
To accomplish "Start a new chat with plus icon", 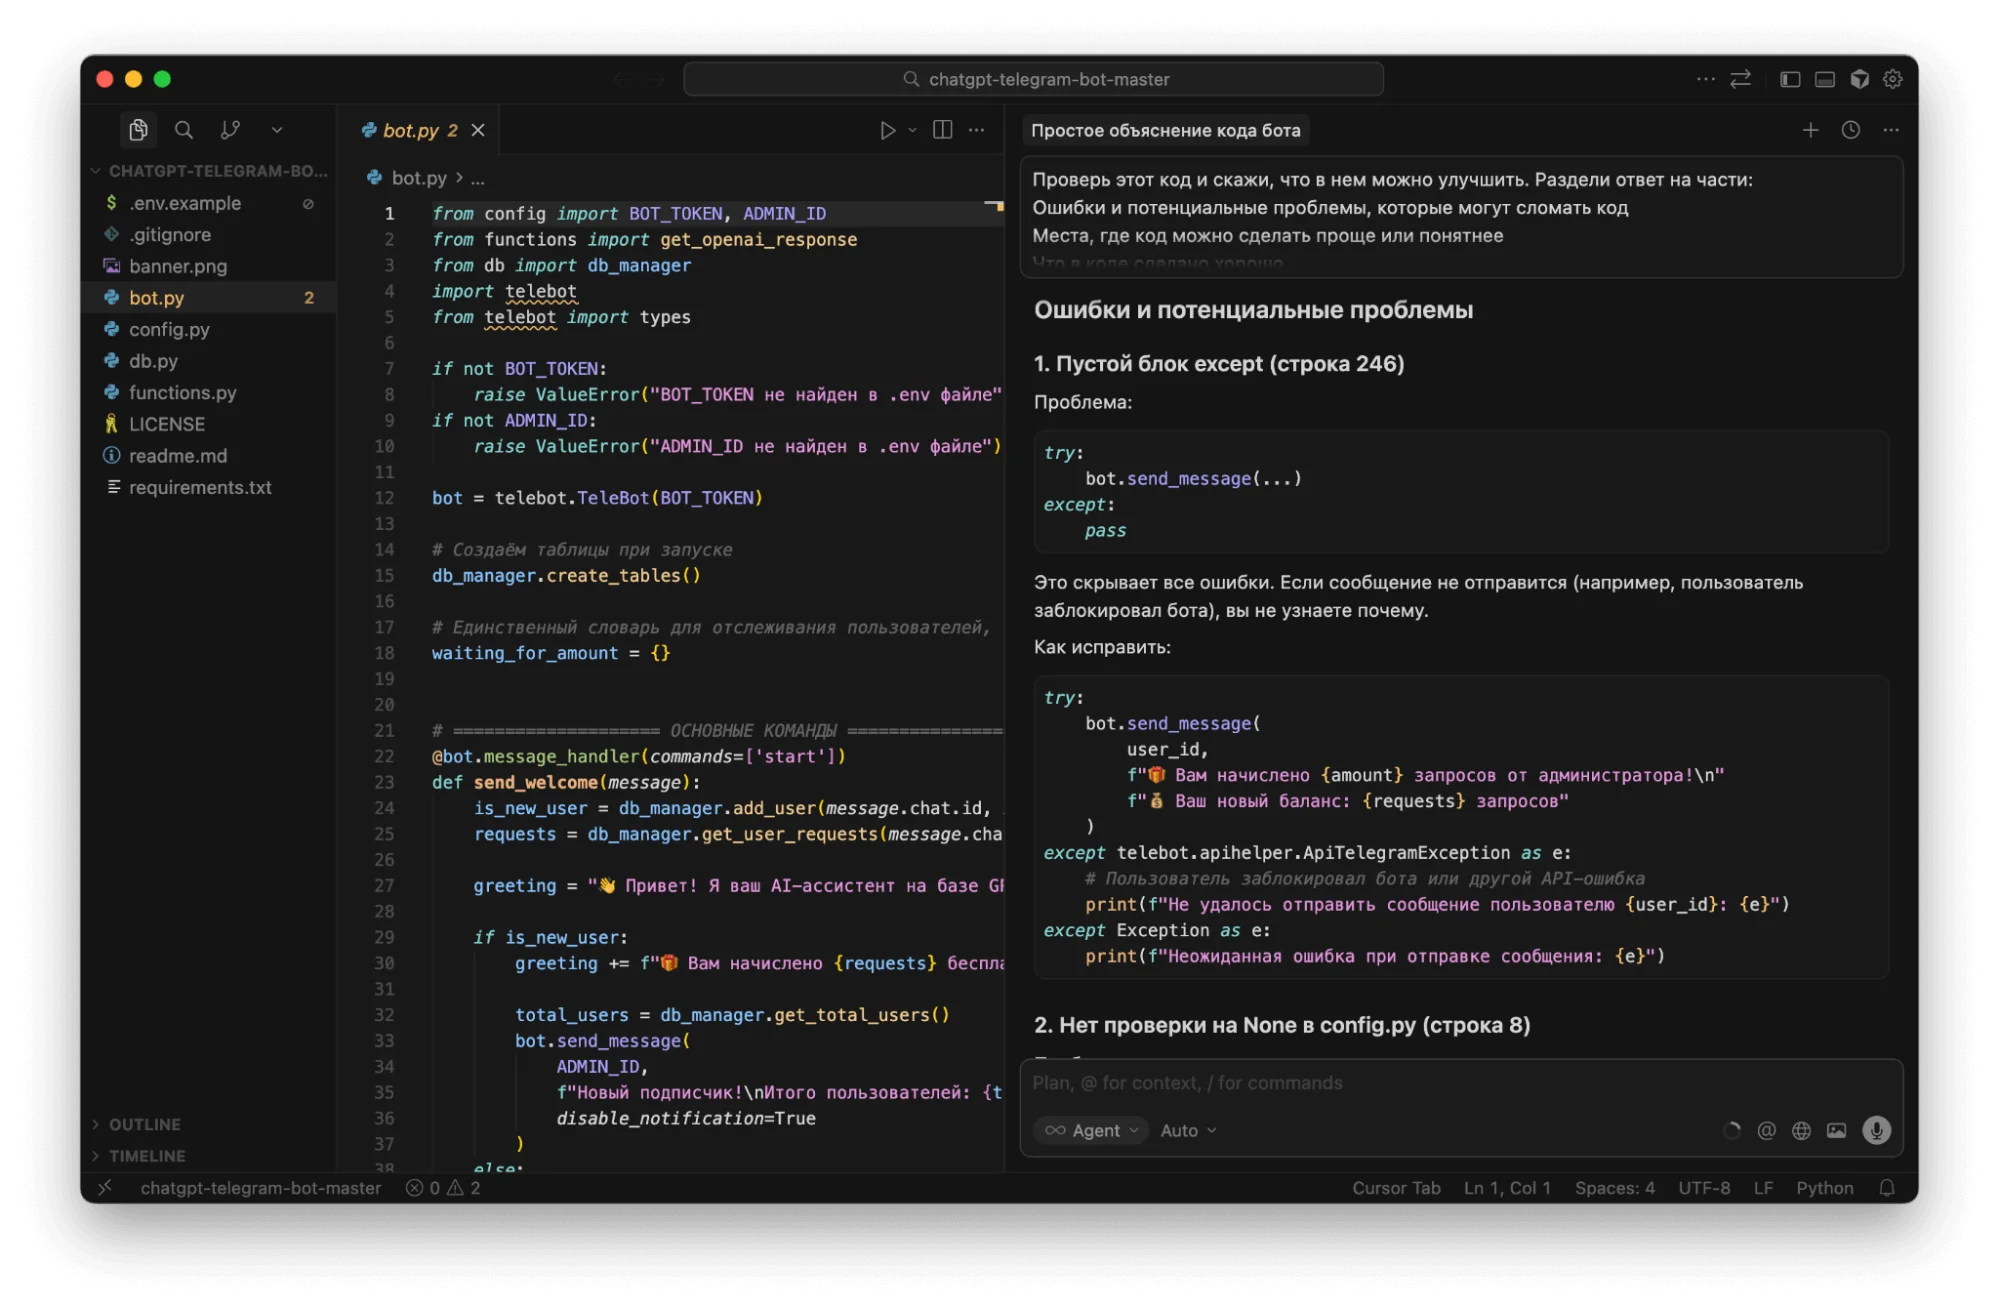I will click(x=1810, y=130).
